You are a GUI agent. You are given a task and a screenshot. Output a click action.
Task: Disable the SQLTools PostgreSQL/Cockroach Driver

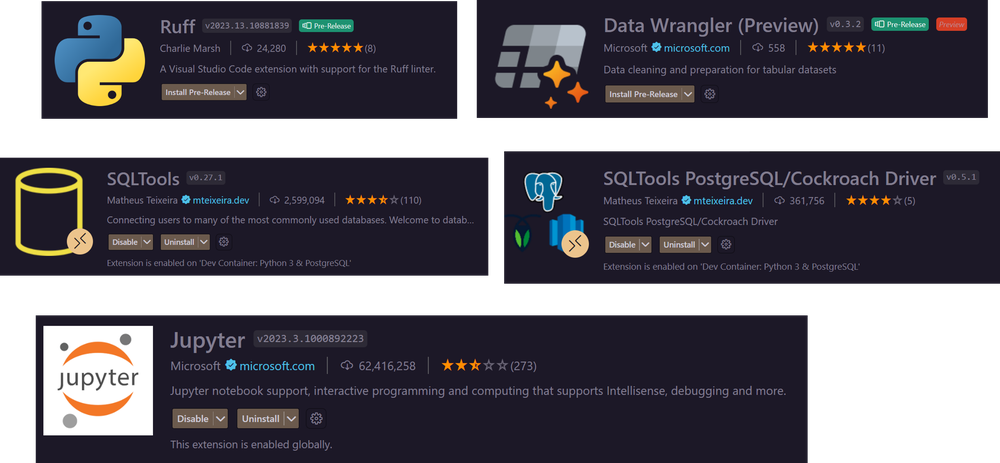tap(622, 244)
